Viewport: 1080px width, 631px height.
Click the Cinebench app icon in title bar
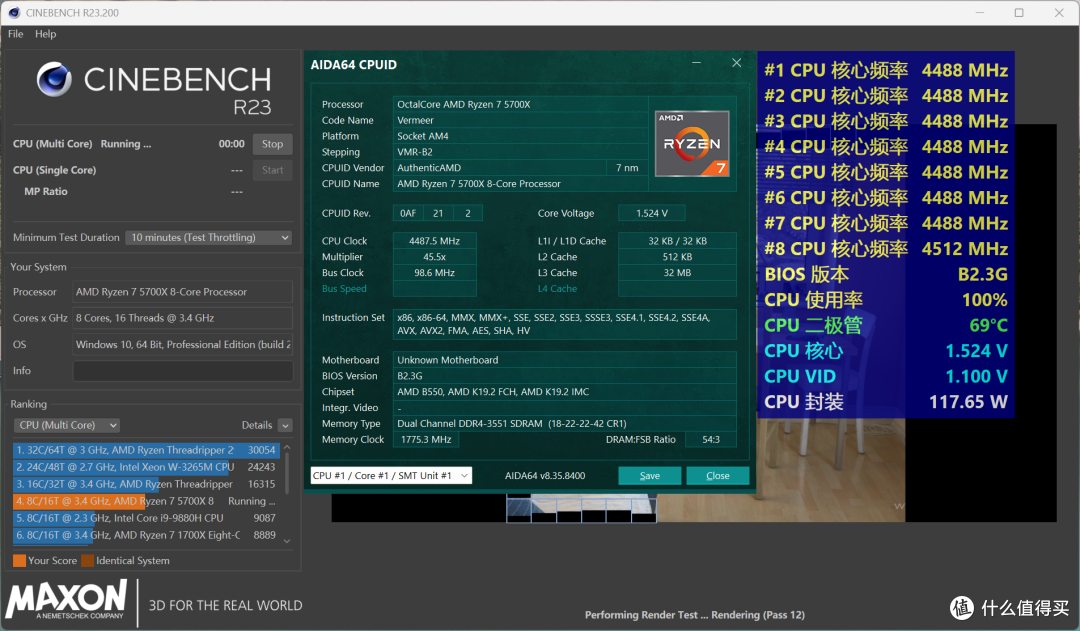tap(14, 12)
